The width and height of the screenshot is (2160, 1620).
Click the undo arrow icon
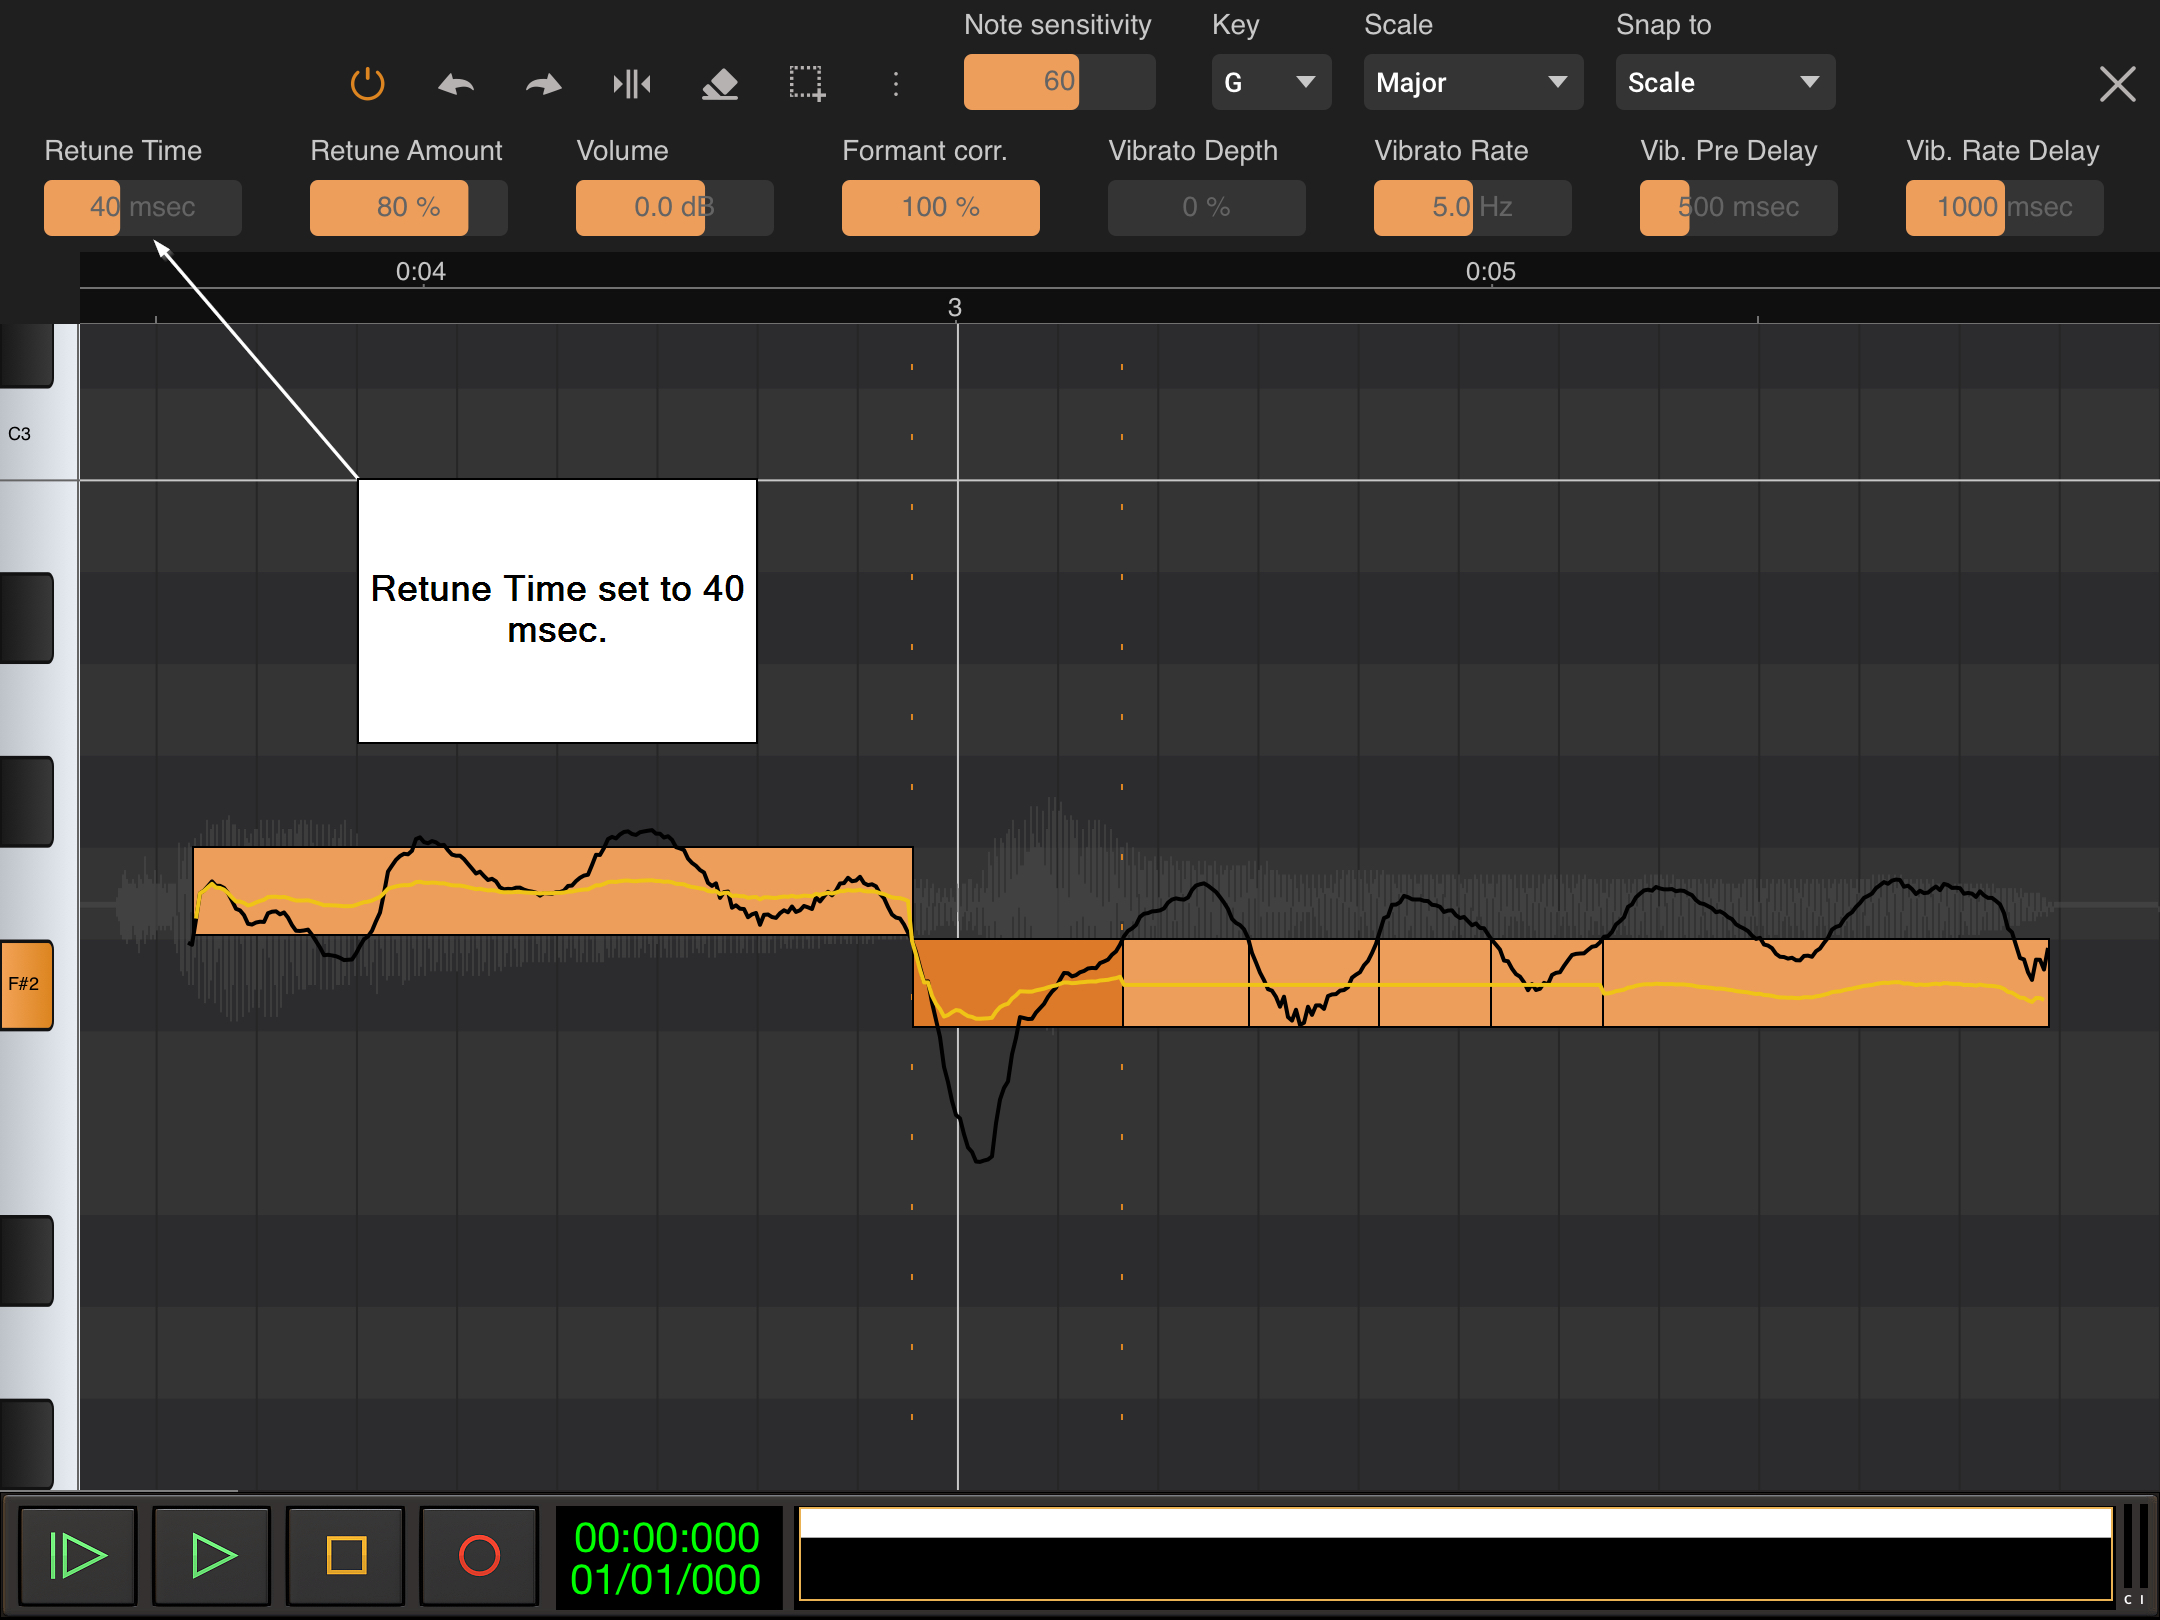pos(456,84)
